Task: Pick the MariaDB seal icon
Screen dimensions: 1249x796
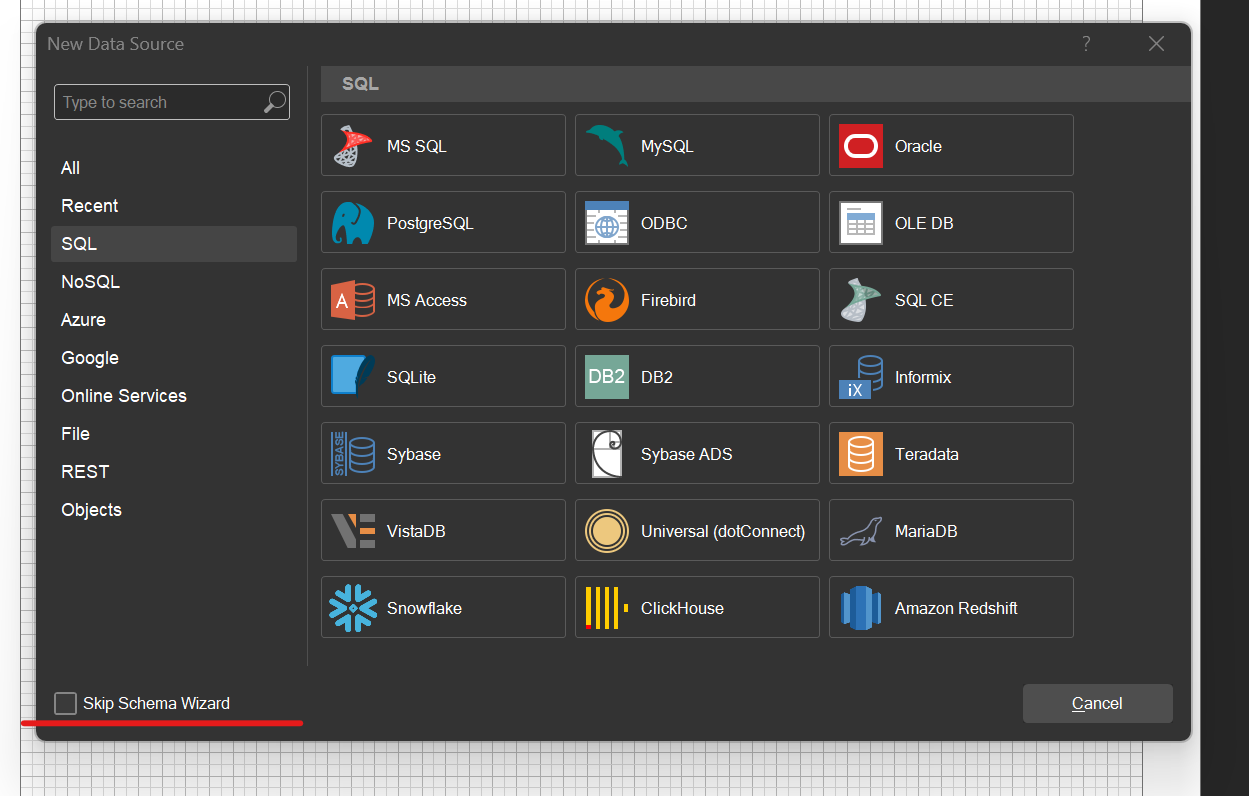Action: (859, 529)
